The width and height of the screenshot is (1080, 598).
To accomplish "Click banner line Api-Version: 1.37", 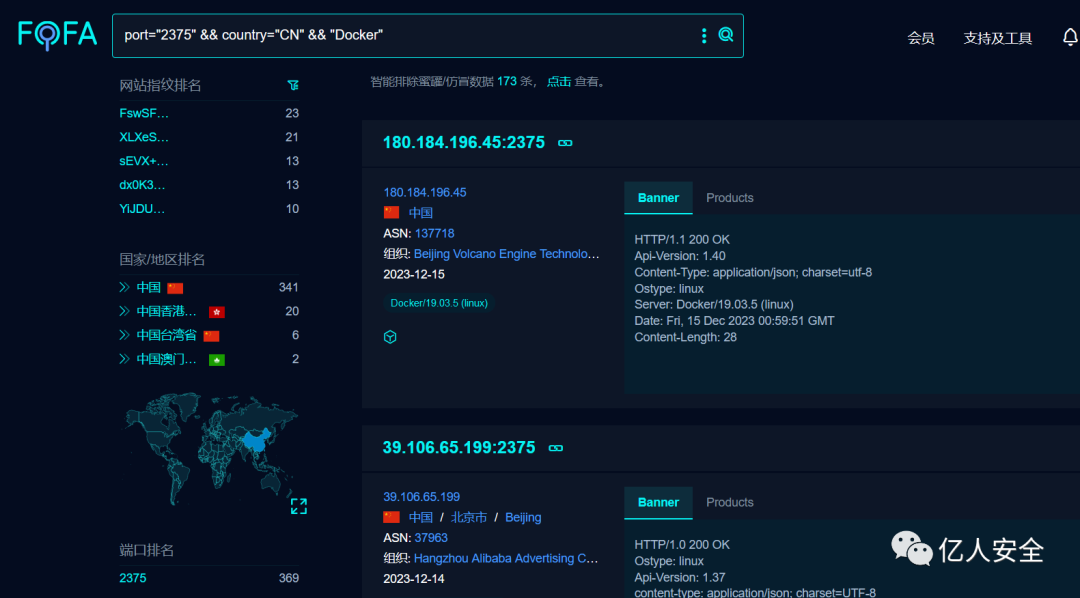I will 680,577.
